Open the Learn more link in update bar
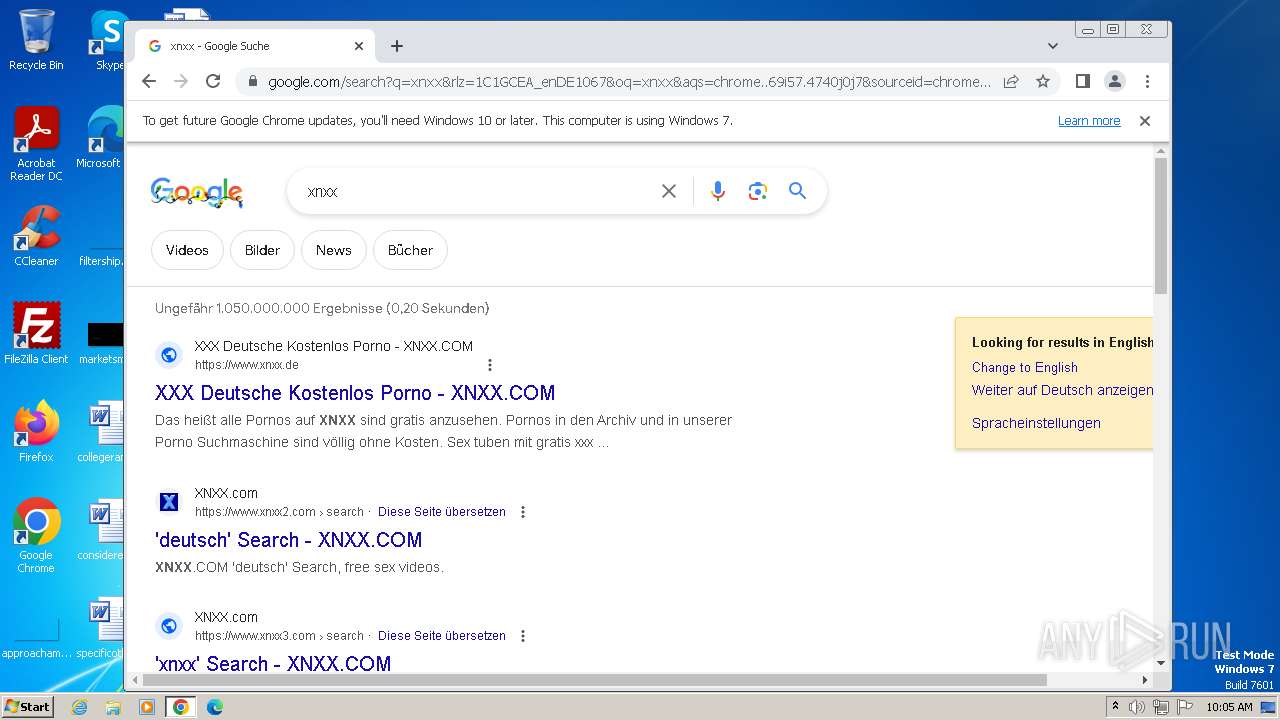 tap(1089, 121)
